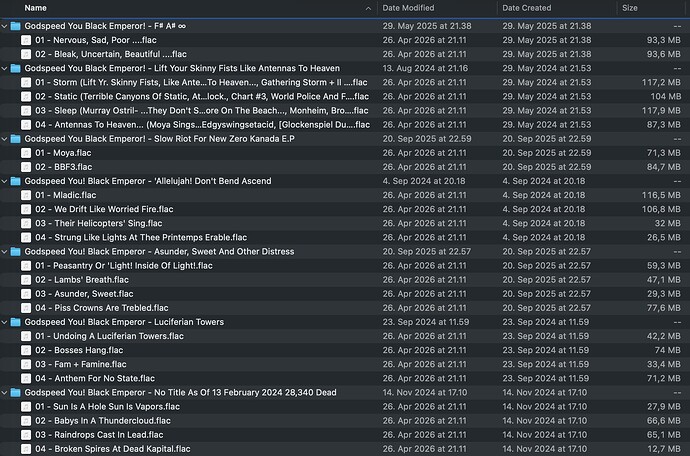The height and width of the screenshot is (456, 690).
Task: Sort by the Date Modified column header
Action: [408, 8]
